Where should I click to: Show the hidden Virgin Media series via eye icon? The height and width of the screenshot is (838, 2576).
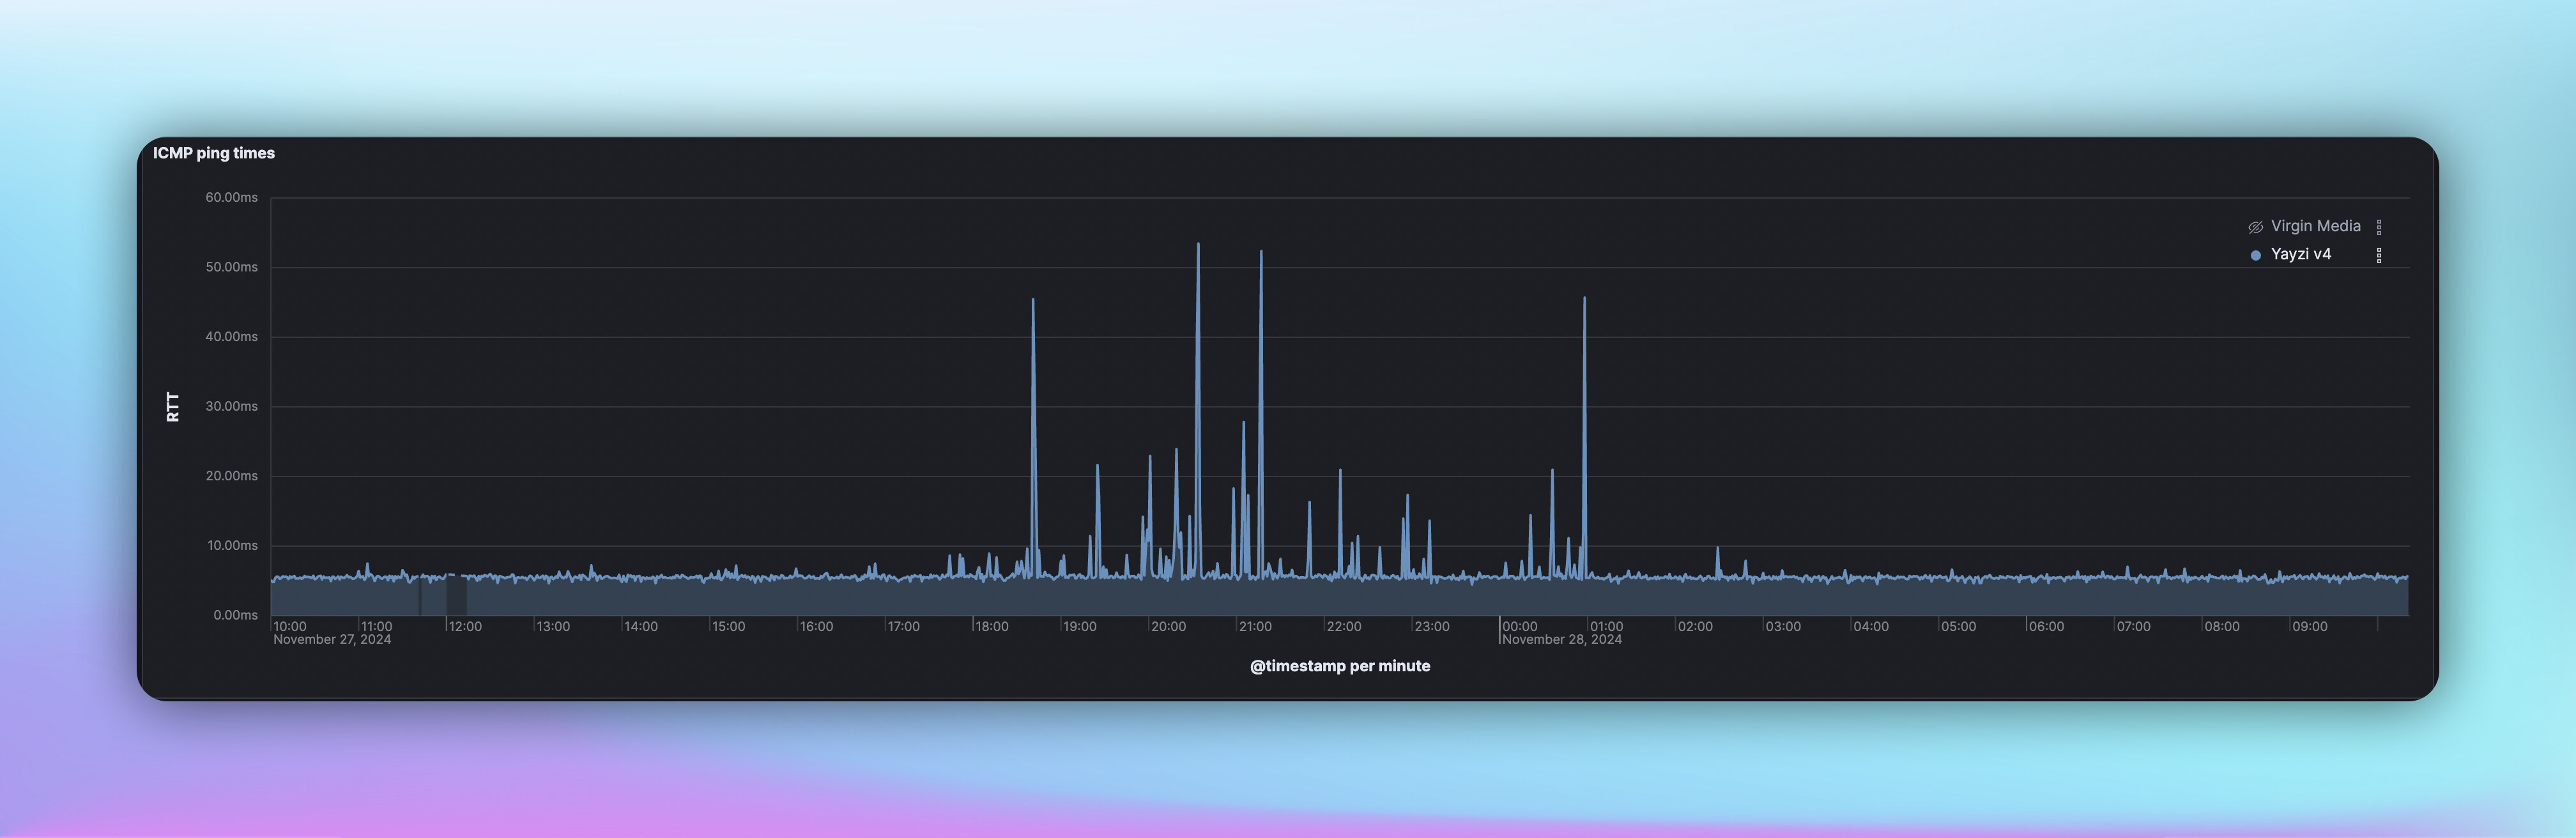2255,227
